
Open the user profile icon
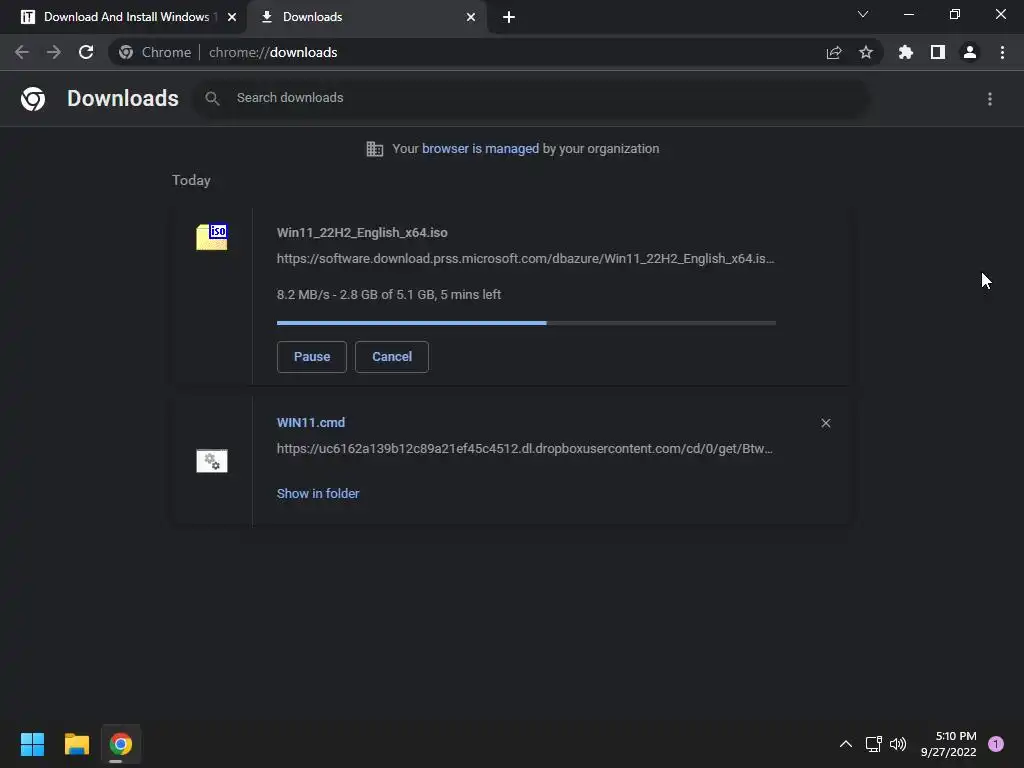(x=970, y=52)
